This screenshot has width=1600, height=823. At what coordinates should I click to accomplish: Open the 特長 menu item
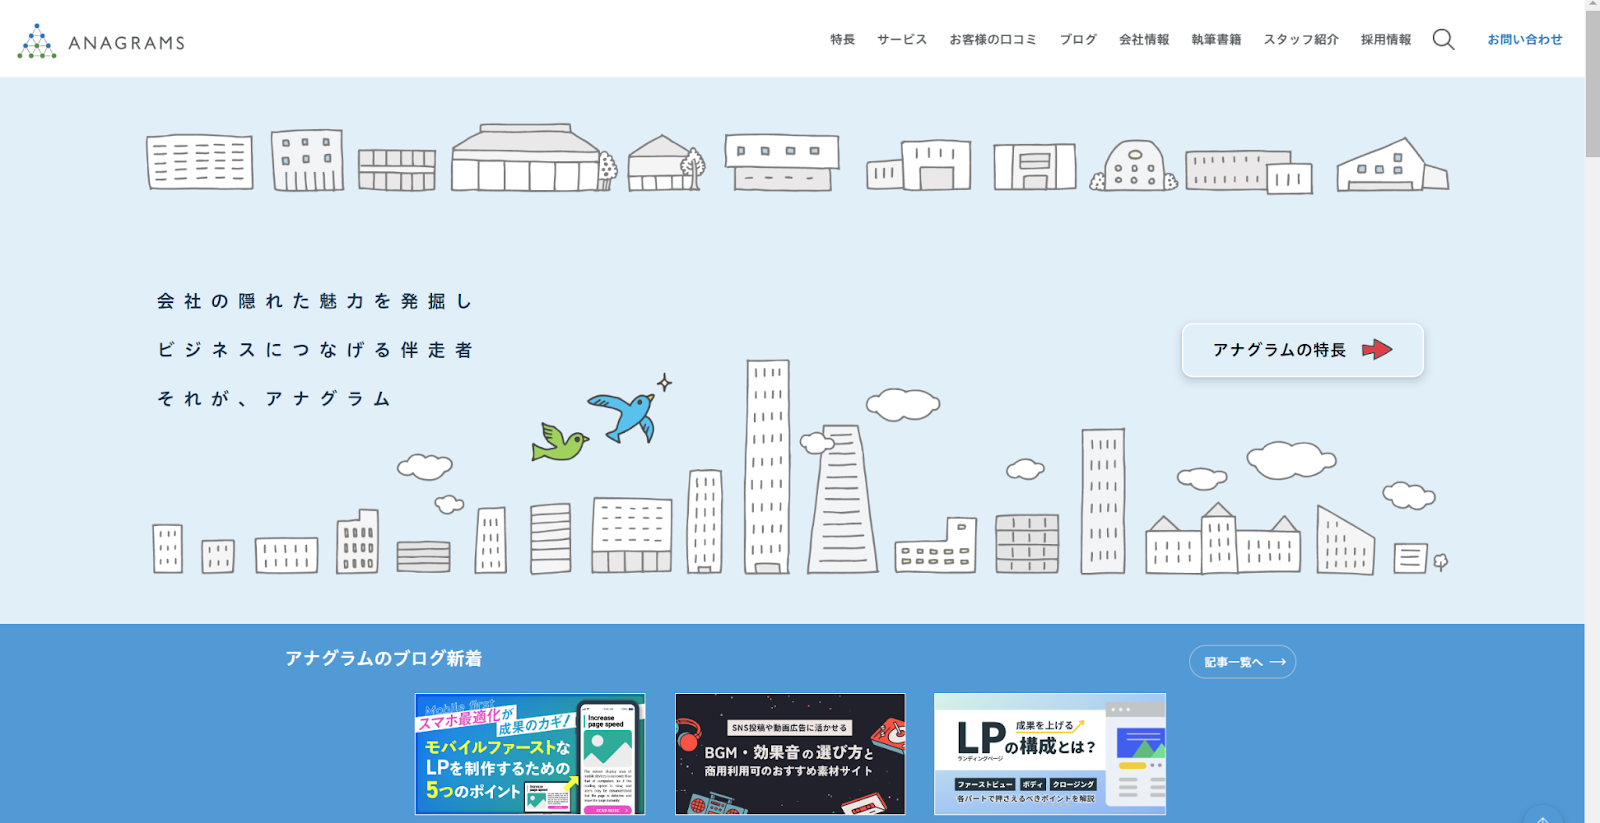click(x=842, y=40)
